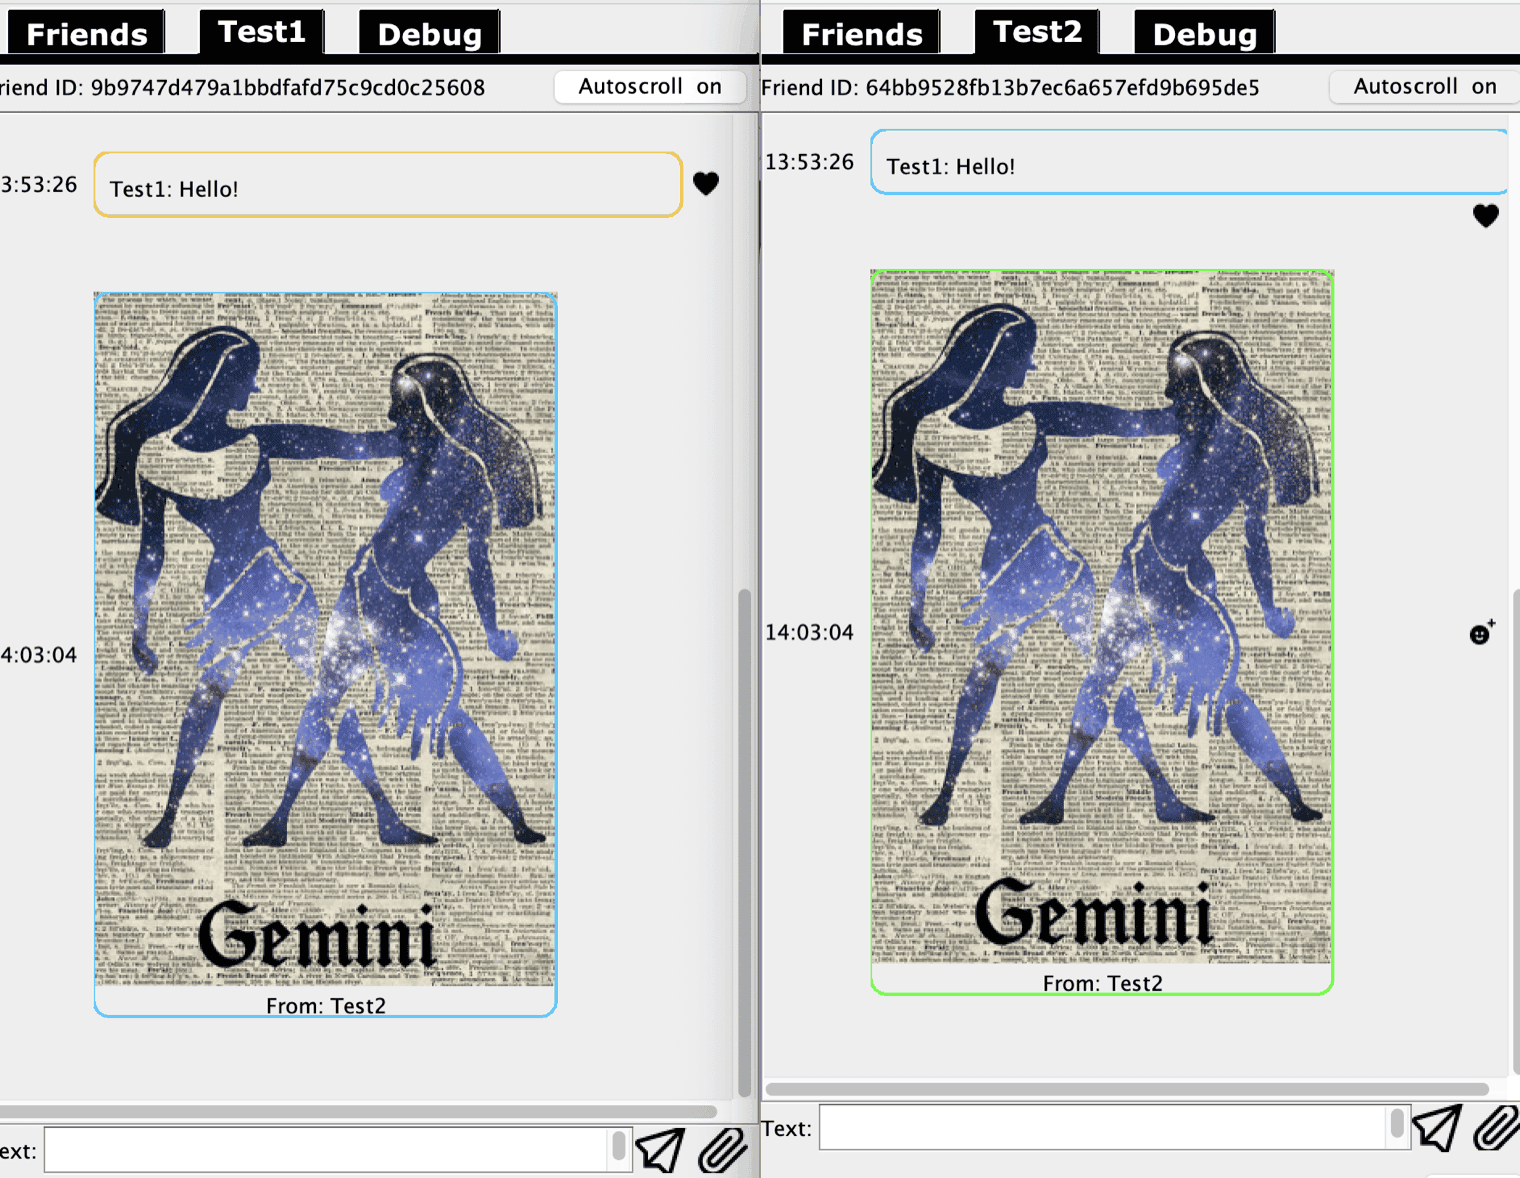Select the blue-bordered Hello message in Test2 window

[x=1189, y=162]
